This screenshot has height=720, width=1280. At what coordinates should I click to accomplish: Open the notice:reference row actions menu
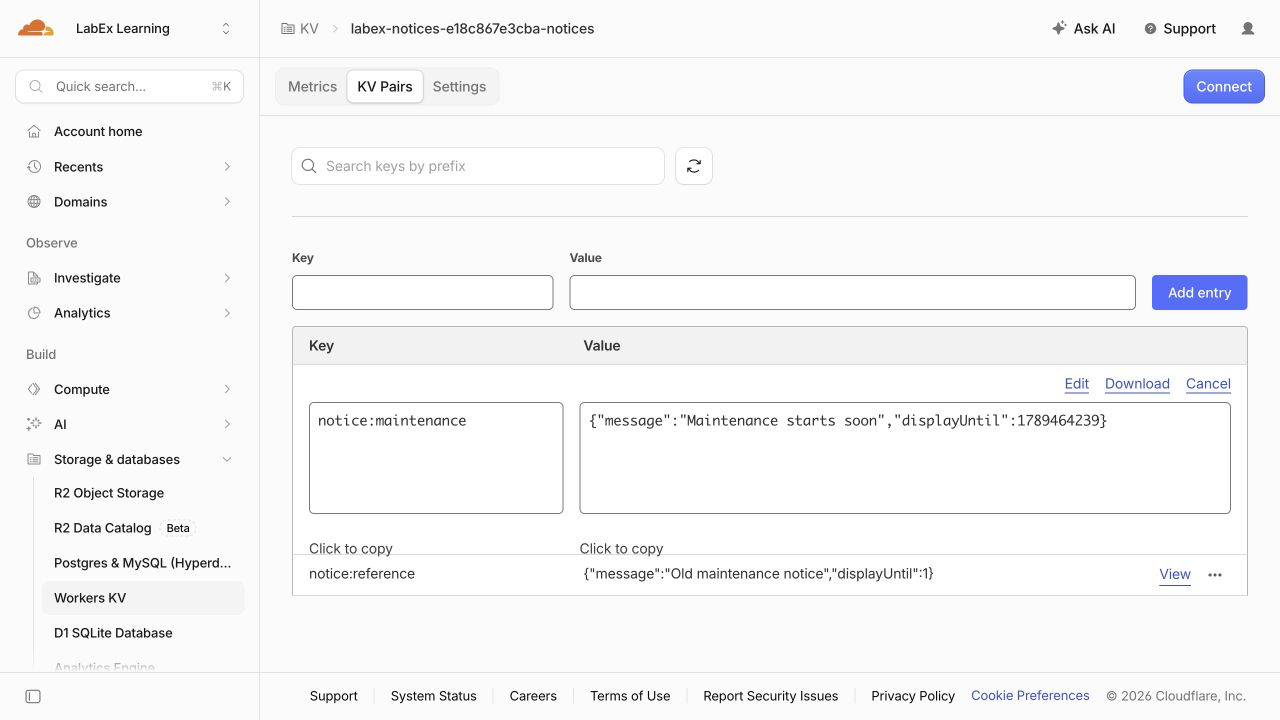[1215, 575]
